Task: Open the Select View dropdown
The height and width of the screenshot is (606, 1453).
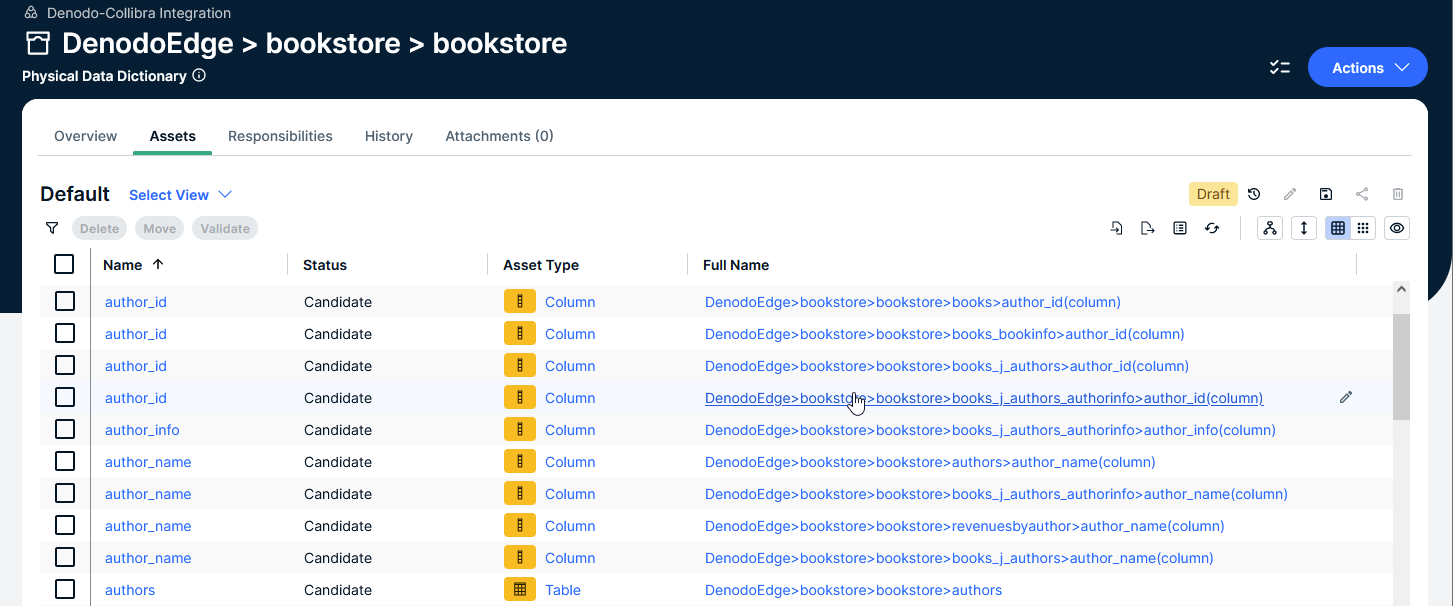Action: click(x=180, y=195)
